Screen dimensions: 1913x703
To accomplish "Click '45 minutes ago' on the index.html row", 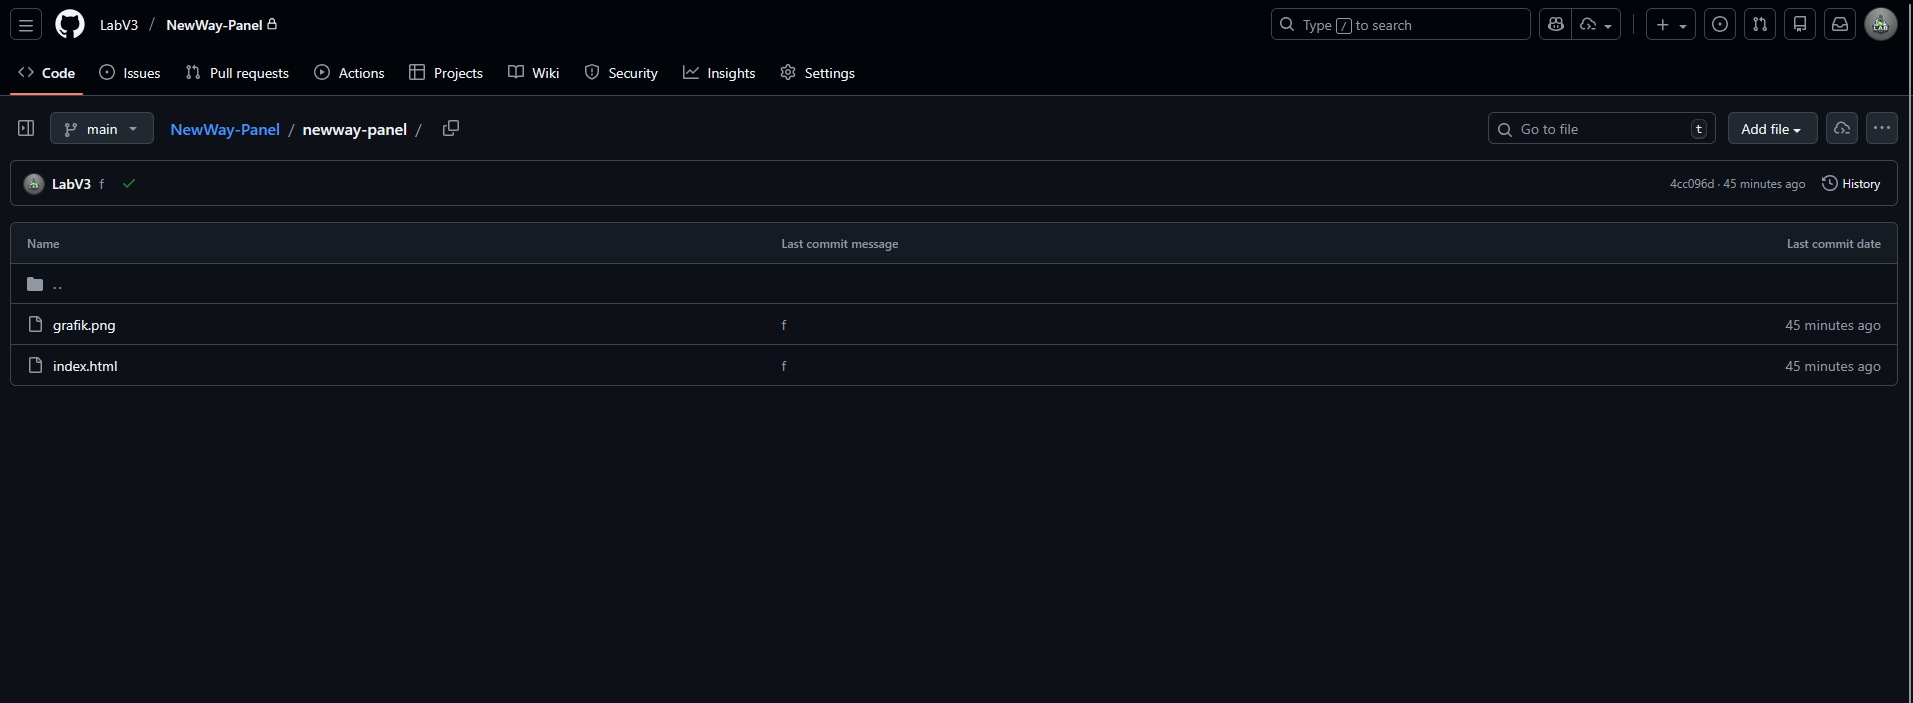I will pos(1833,366).
